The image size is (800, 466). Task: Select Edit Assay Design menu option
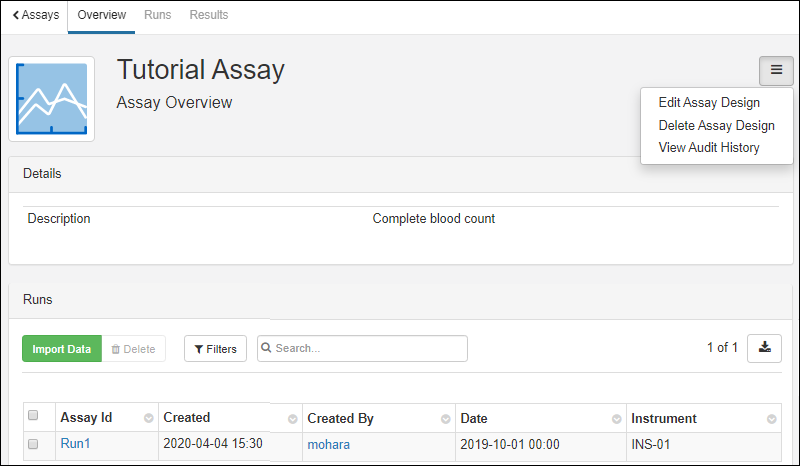click(709, 103)
